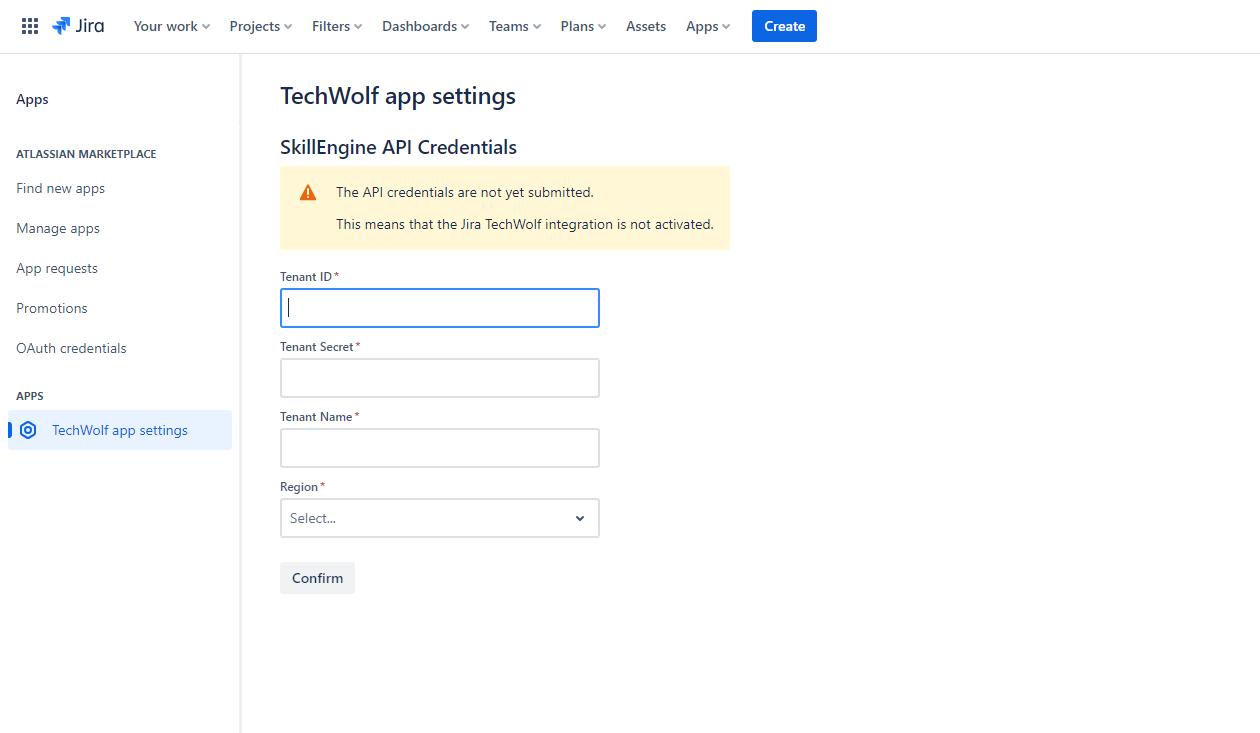
Task: Click the Jira logo
Action: 78,26
